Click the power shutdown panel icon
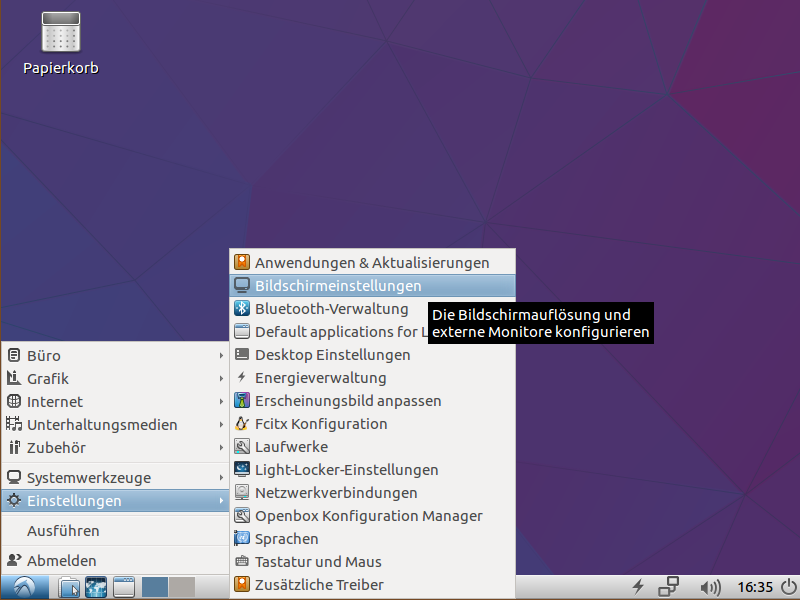 789,587
